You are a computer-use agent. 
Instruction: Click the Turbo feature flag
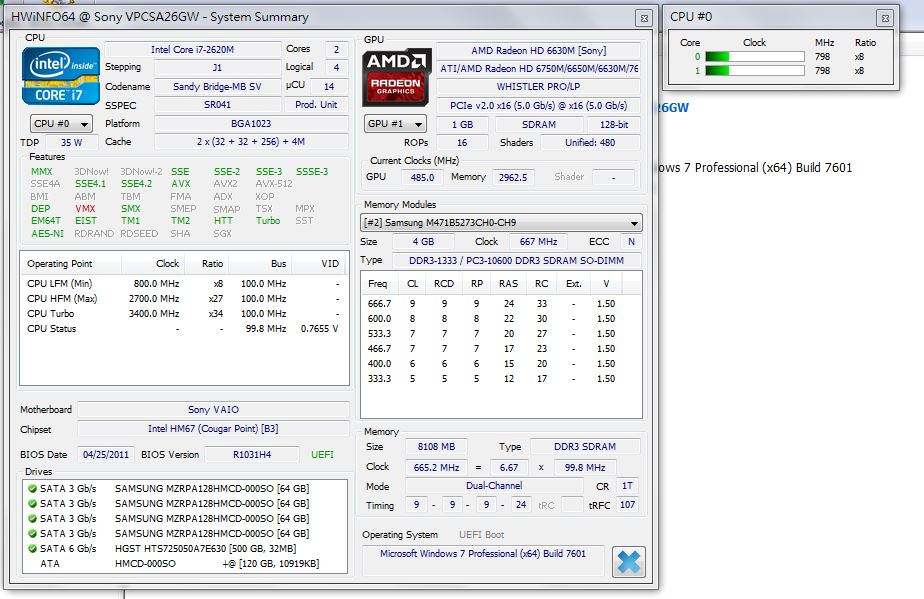[268, 220]
